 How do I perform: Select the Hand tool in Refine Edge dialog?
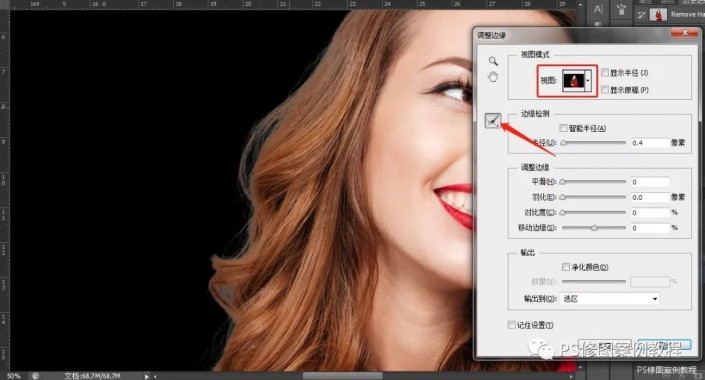(493, 77)
